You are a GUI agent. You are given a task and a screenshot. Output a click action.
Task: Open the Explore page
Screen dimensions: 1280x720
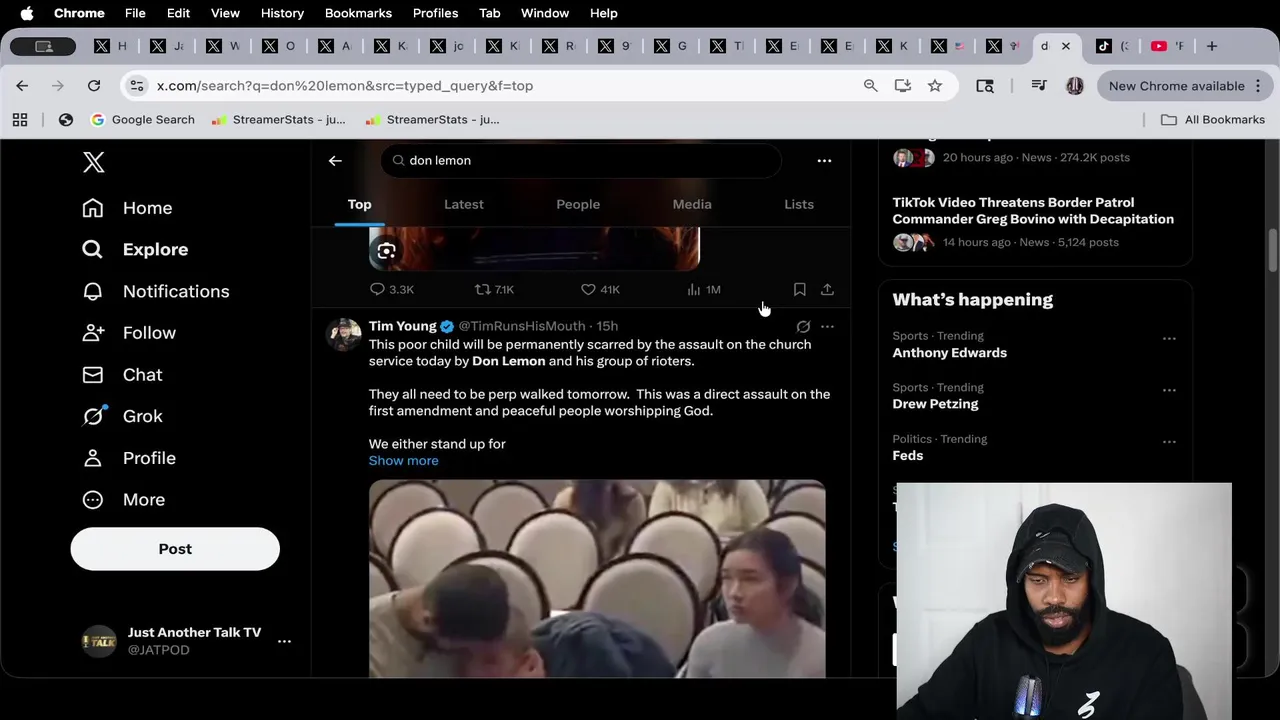click(x=135, y=249)
